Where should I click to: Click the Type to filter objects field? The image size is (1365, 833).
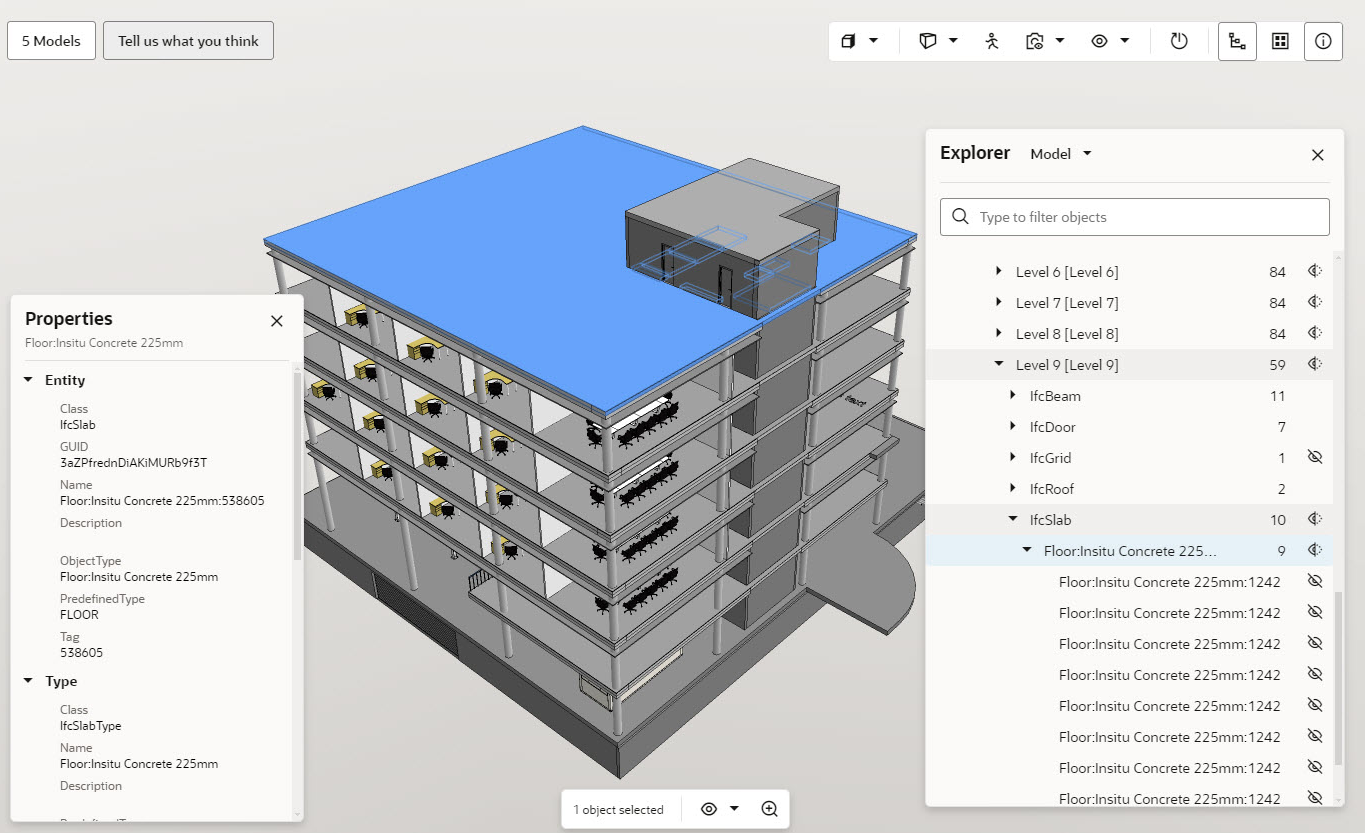(x=1135, y=217)
